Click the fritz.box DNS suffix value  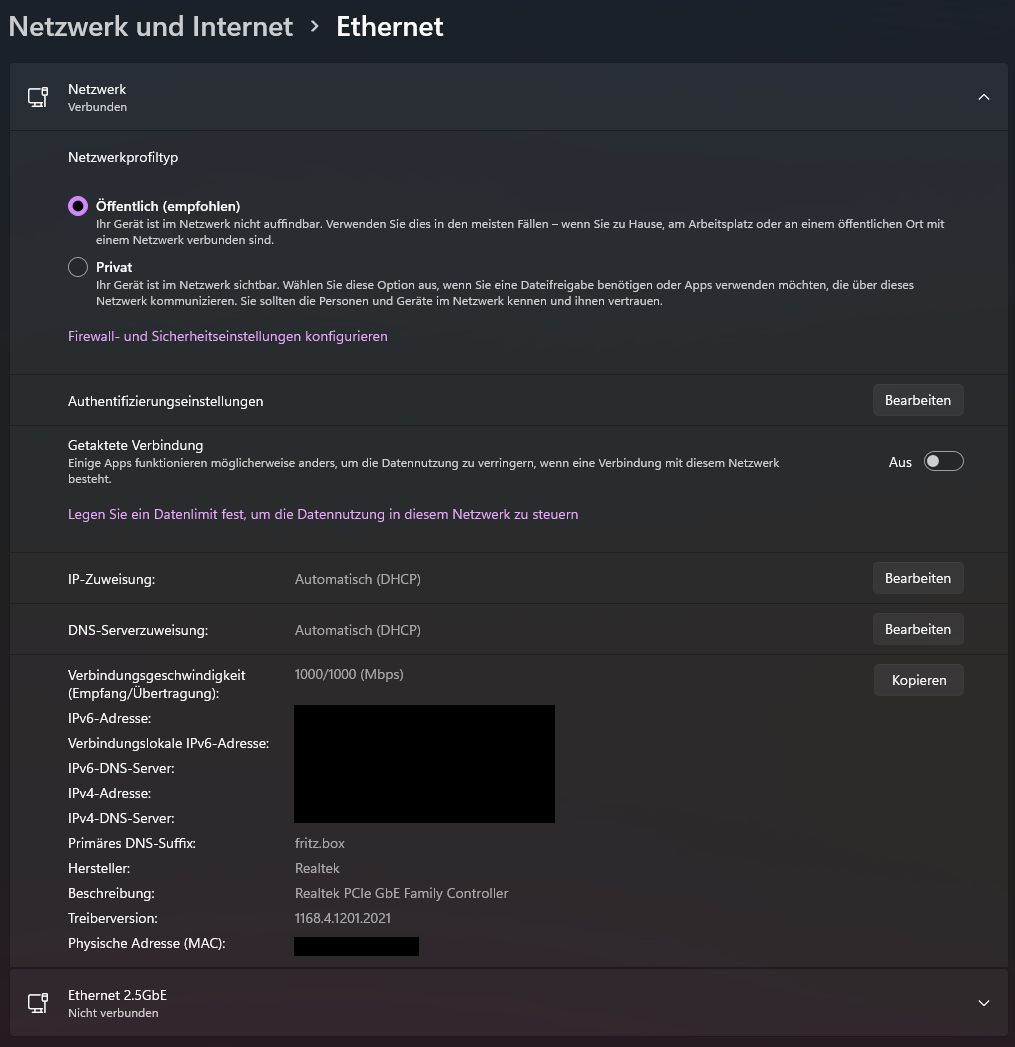pos(320,843)
